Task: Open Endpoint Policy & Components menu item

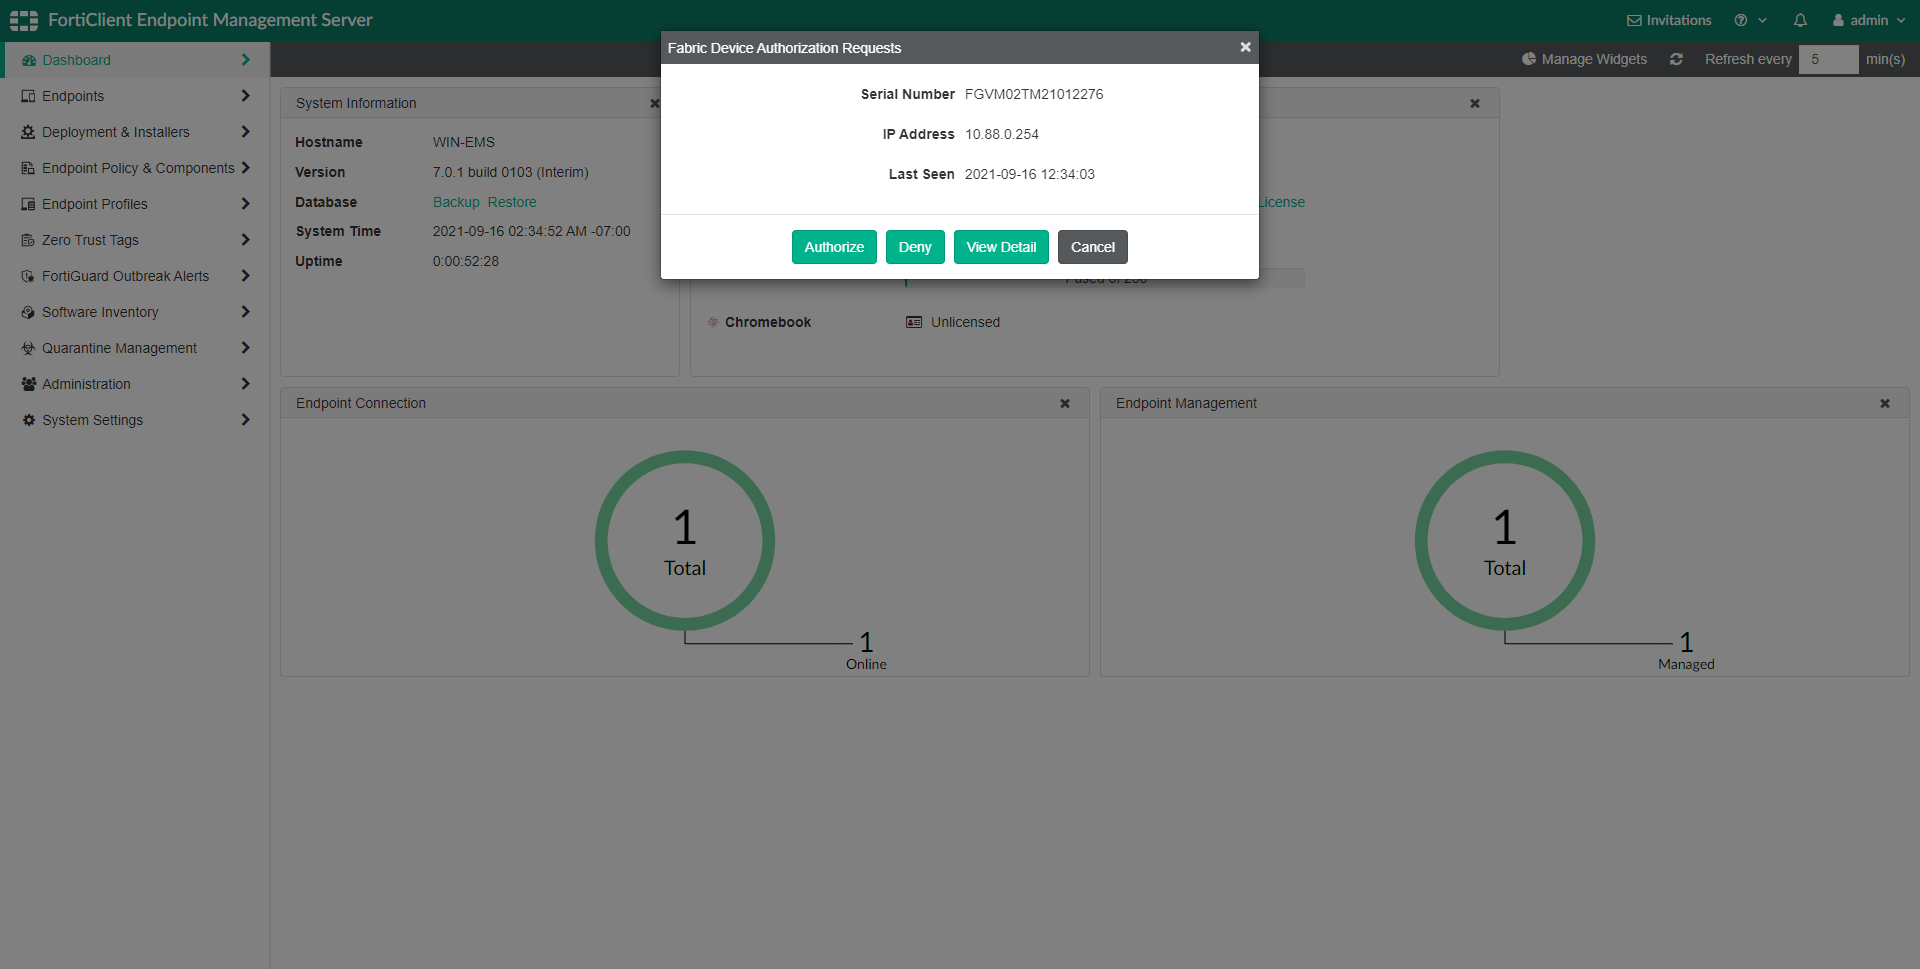Action: pos(135,168)
